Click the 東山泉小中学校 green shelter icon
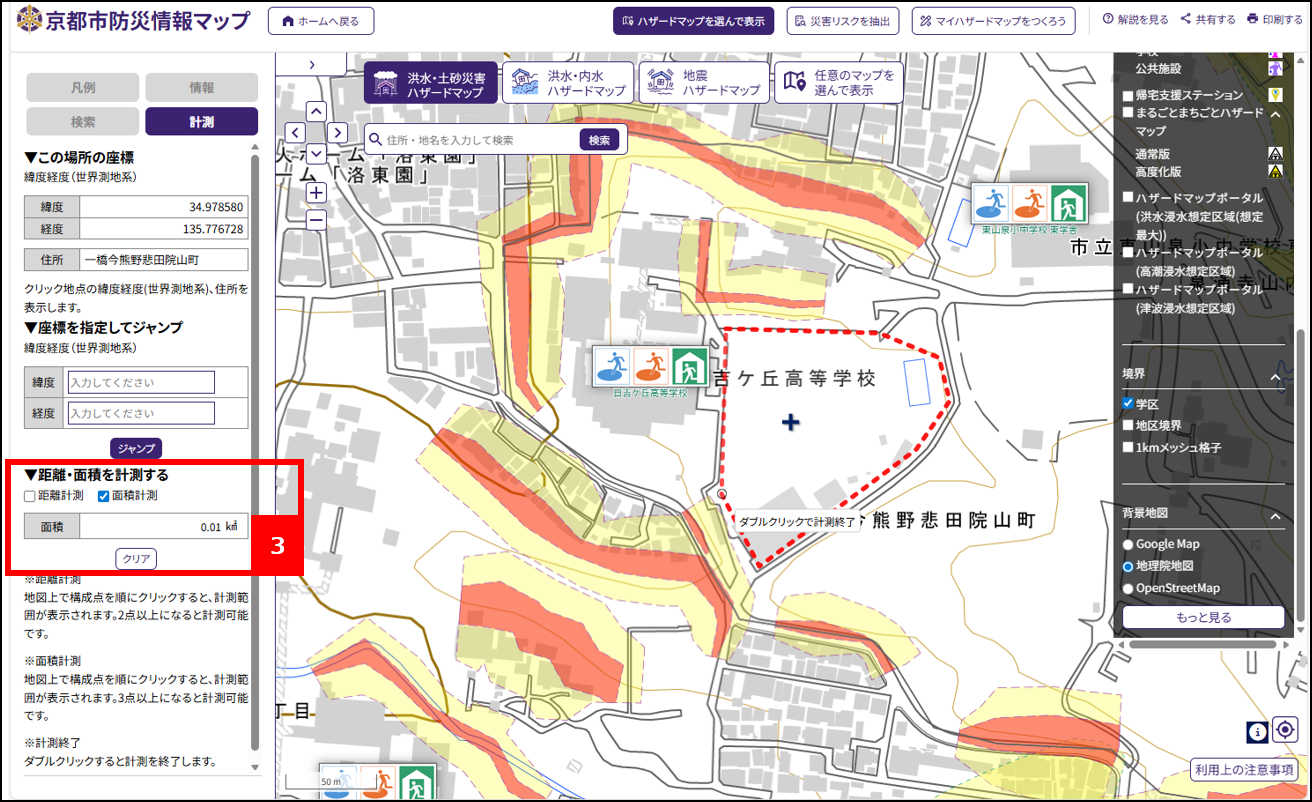 point(1068,202)
